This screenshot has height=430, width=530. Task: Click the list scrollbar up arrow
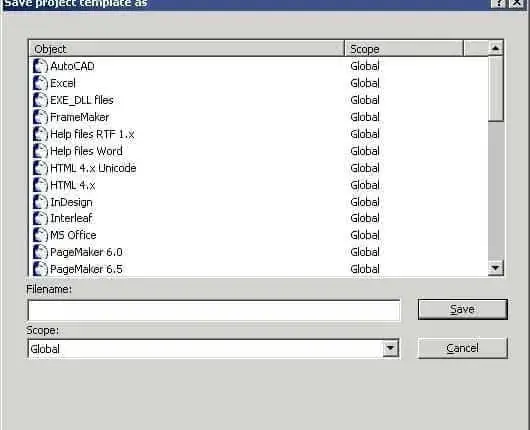(496, 48)
